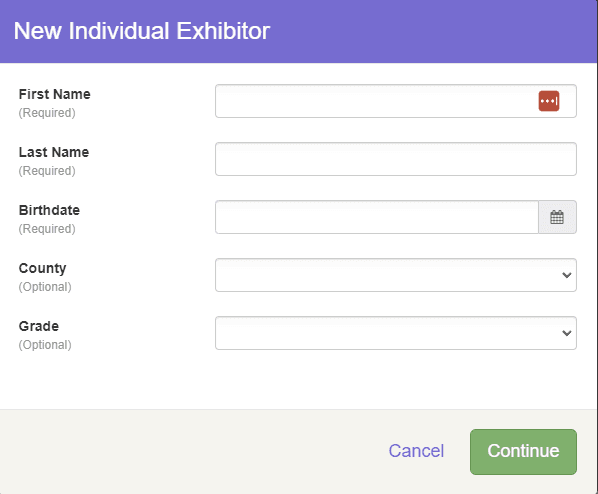Focus the First Name text field
598x494 pixels.
point(396,101)
